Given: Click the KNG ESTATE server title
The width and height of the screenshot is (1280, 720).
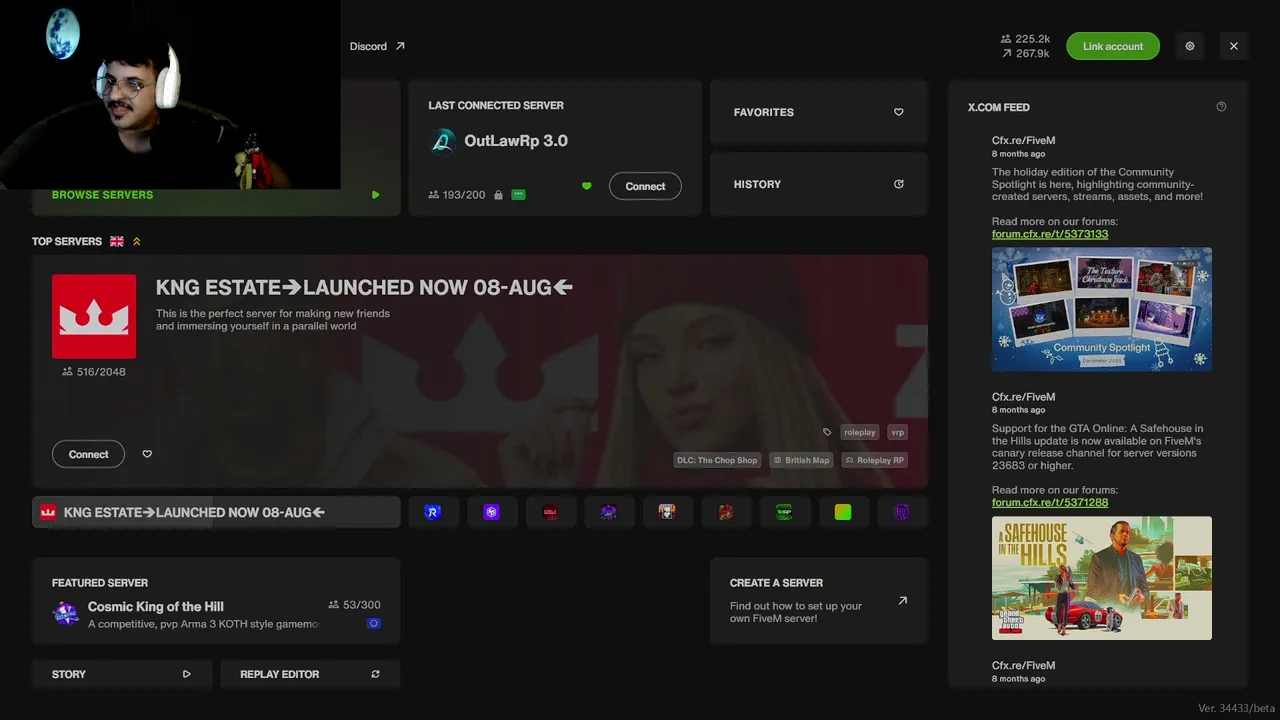Looking at the screenshot, I should point(364,287).
